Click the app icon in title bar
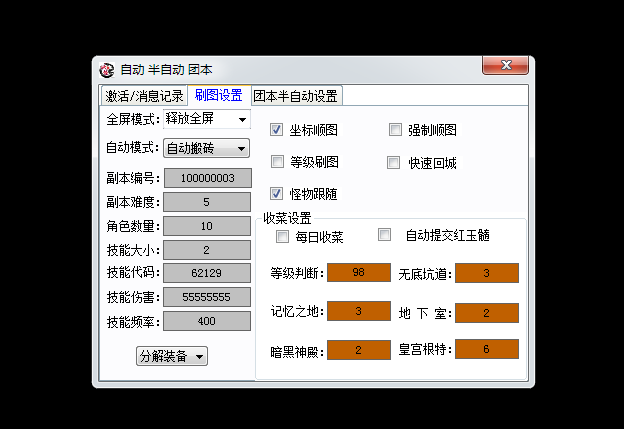The height and width of the screenshot is (429, 624). coord(106,69)
